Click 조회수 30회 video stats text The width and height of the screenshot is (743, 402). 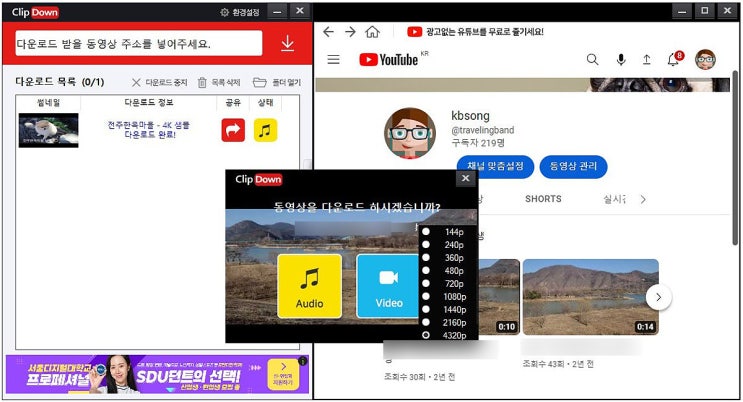point(419,377)
